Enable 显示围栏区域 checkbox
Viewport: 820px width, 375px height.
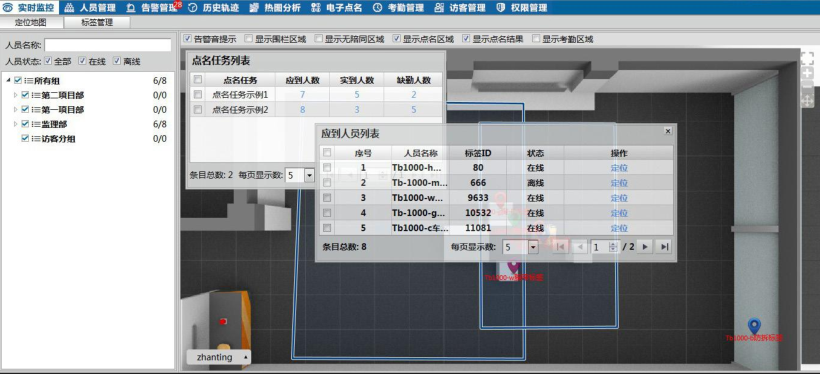249,39
